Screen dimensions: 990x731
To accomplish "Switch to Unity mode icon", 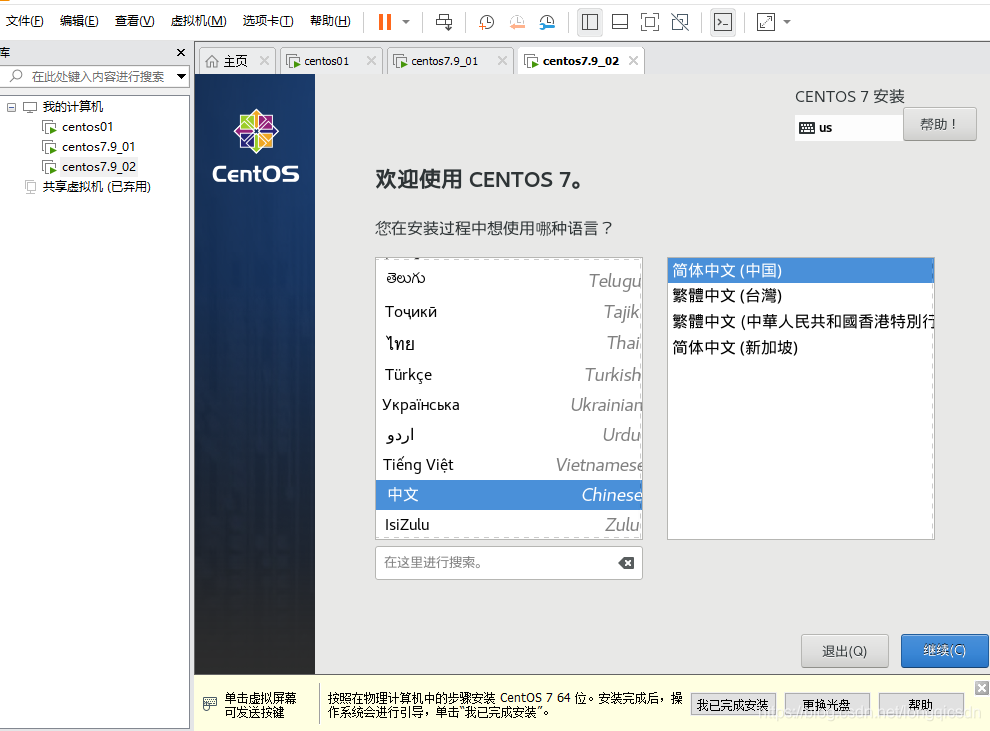I will (x=680, y=22).
